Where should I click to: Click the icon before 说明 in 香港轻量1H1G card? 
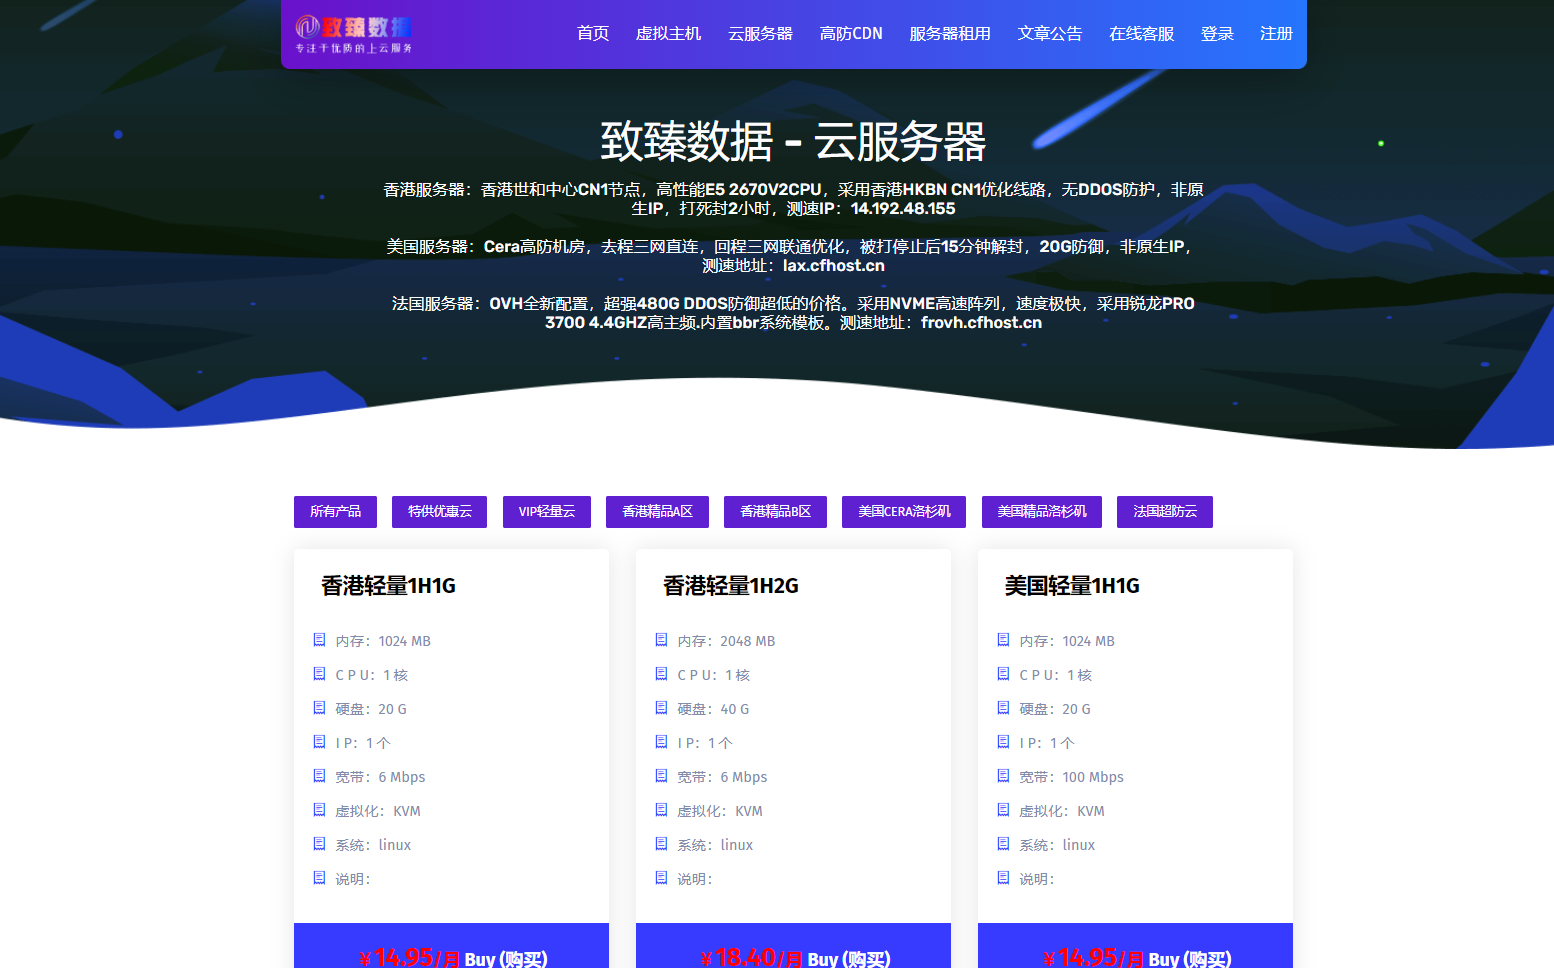pos(319,878)
